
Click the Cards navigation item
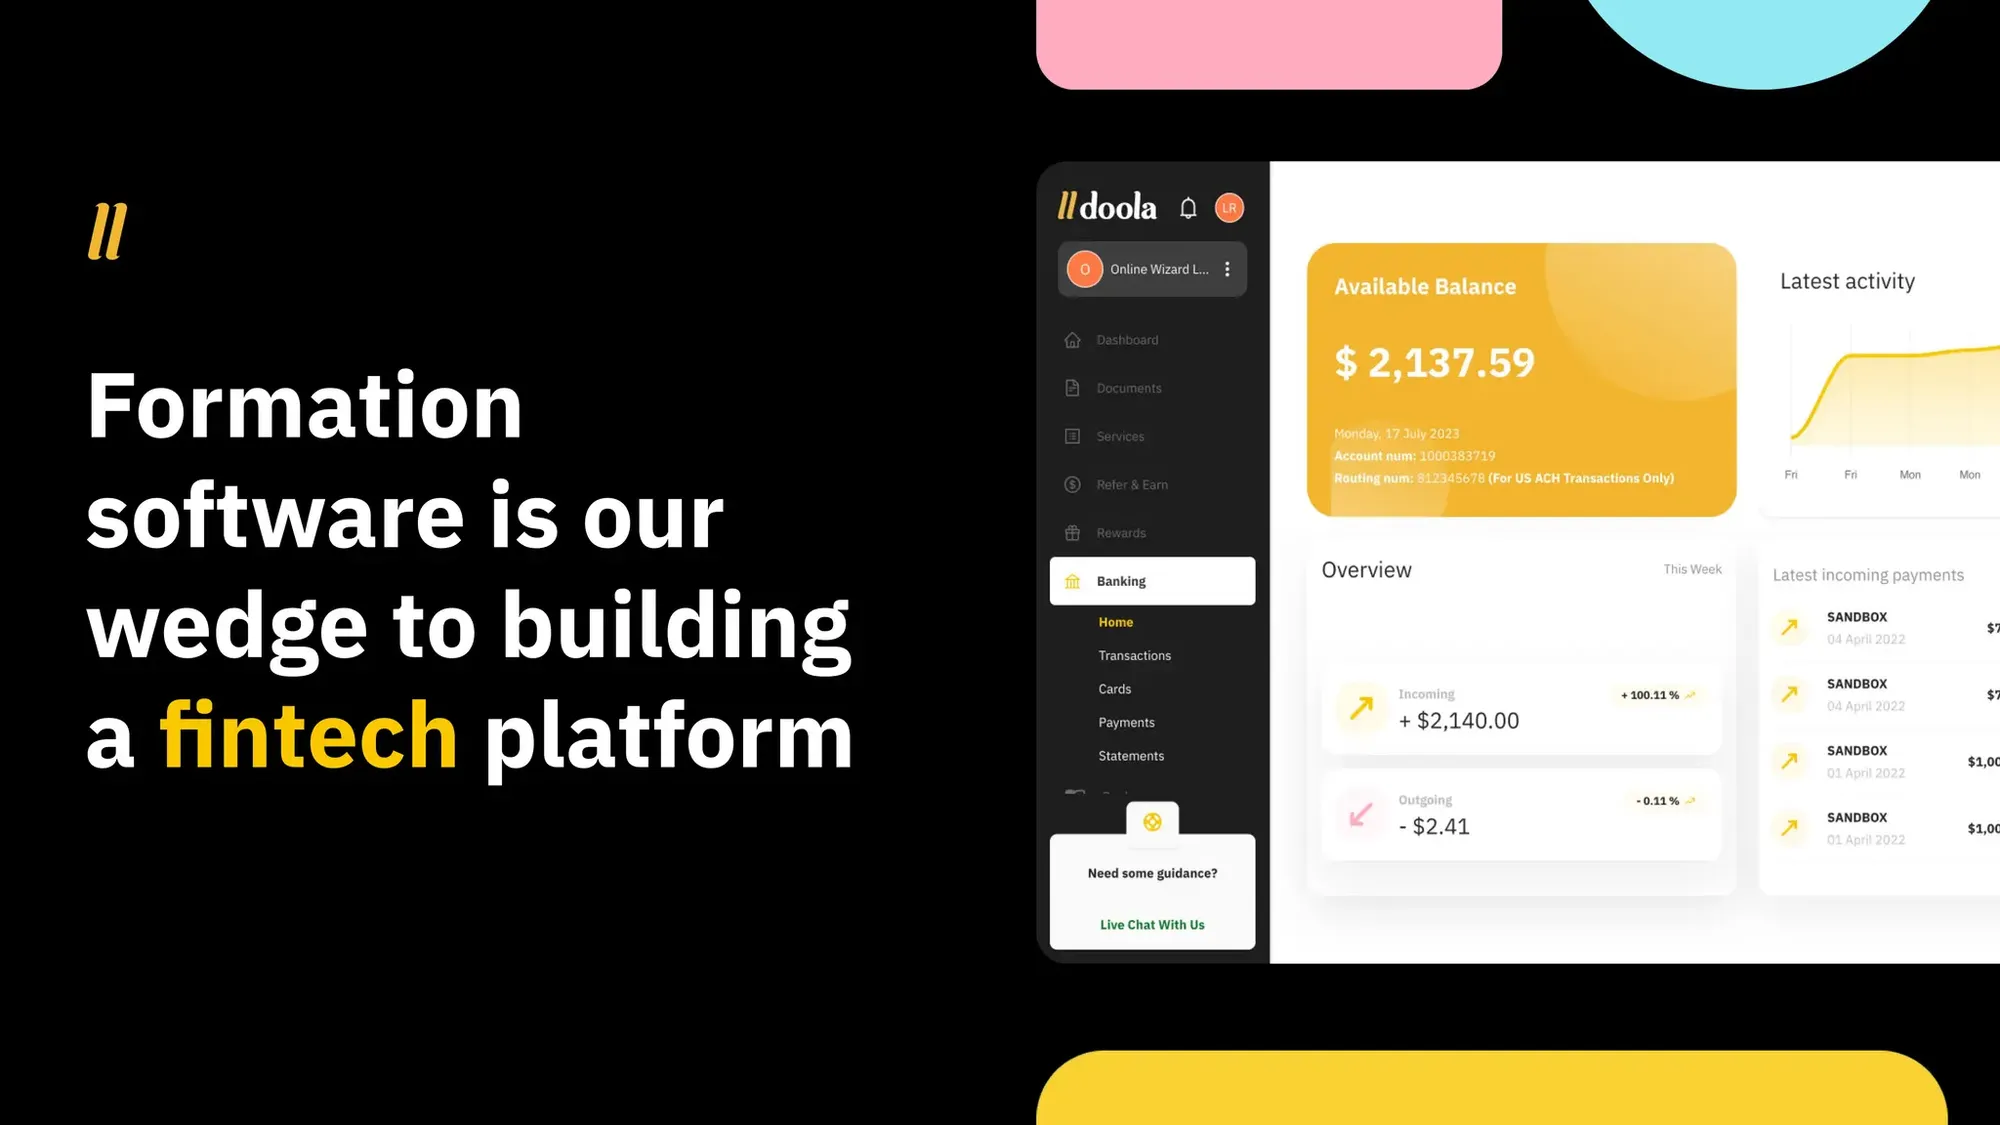[1114, 690]
